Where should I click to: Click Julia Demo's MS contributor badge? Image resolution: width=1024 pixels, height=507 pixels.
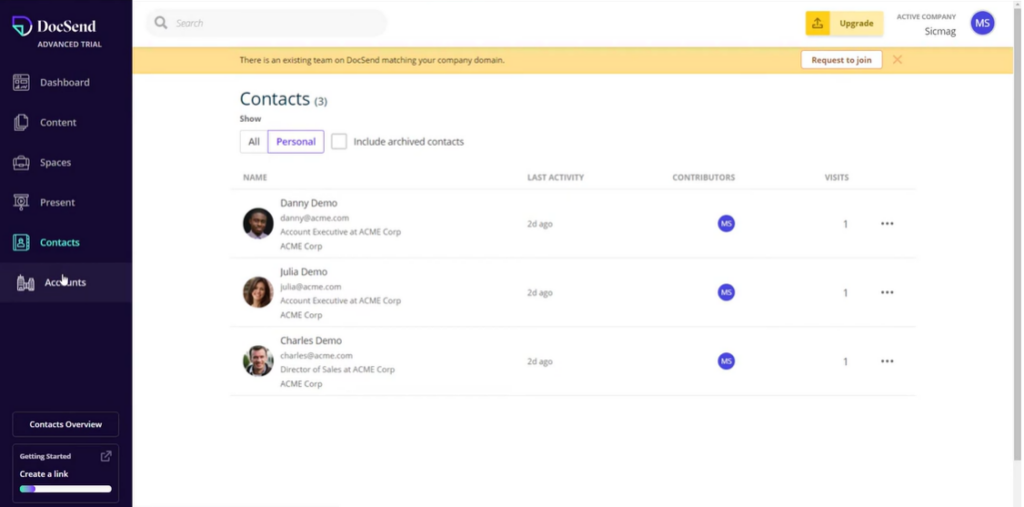click(726, 292)
